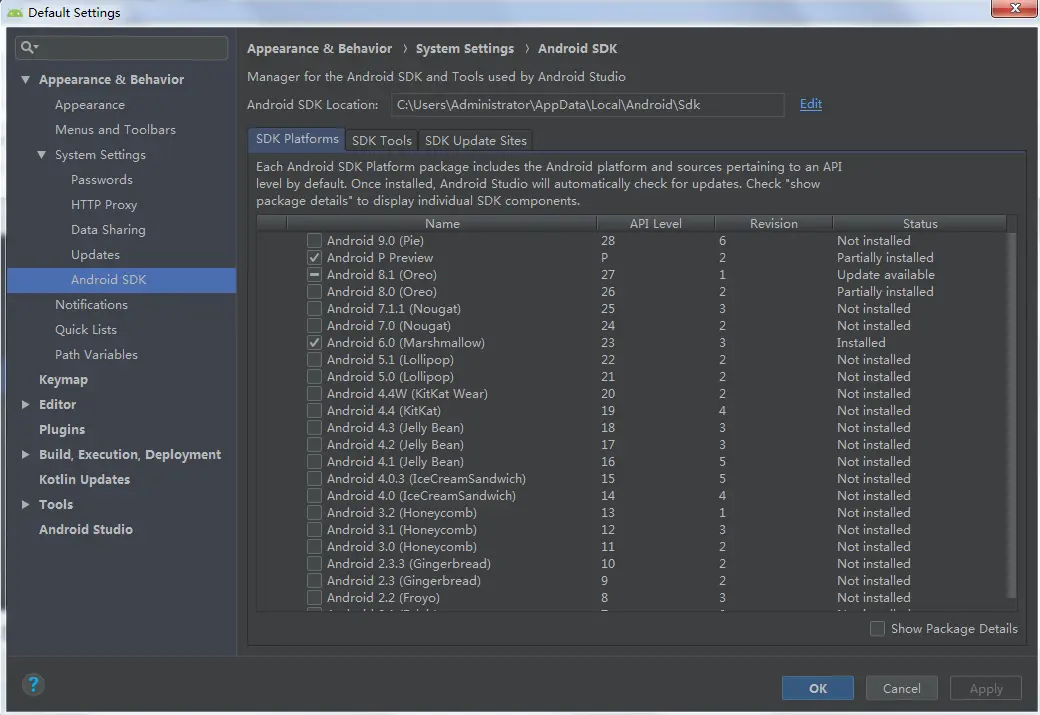
Task: Click the SDK platforms list scrollbar
Action: pos(1011,411)
